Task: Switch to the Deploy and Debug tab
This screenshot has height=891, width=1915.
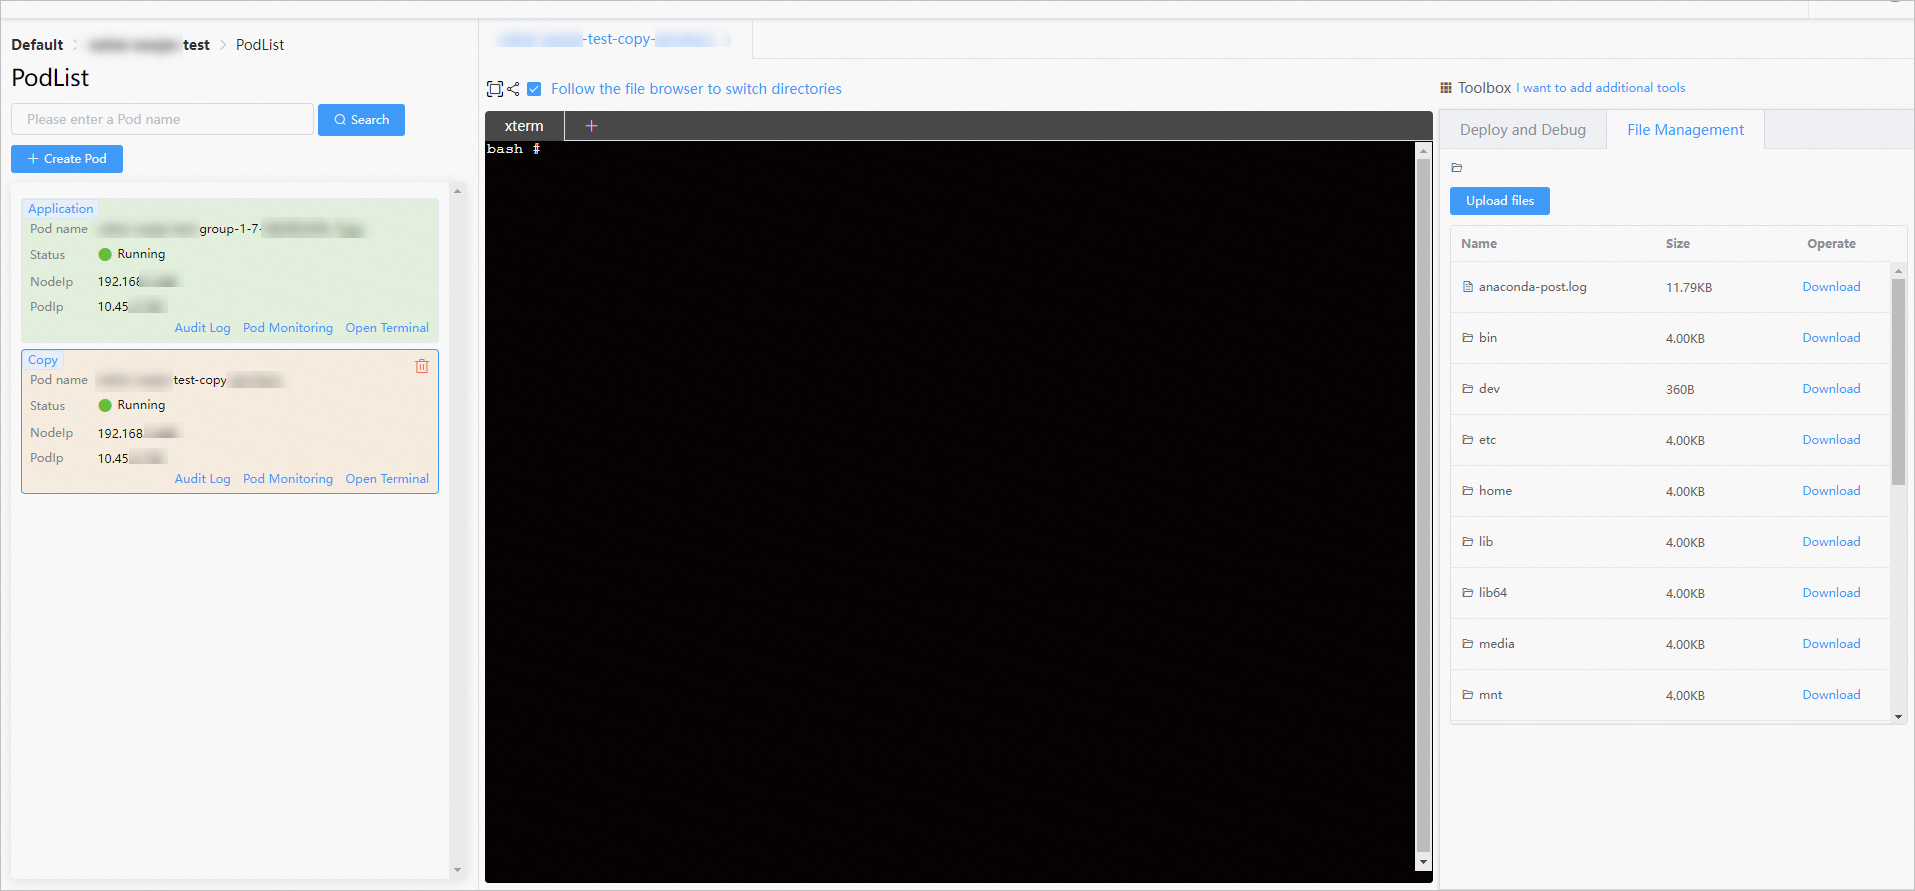Action: 1523,130
